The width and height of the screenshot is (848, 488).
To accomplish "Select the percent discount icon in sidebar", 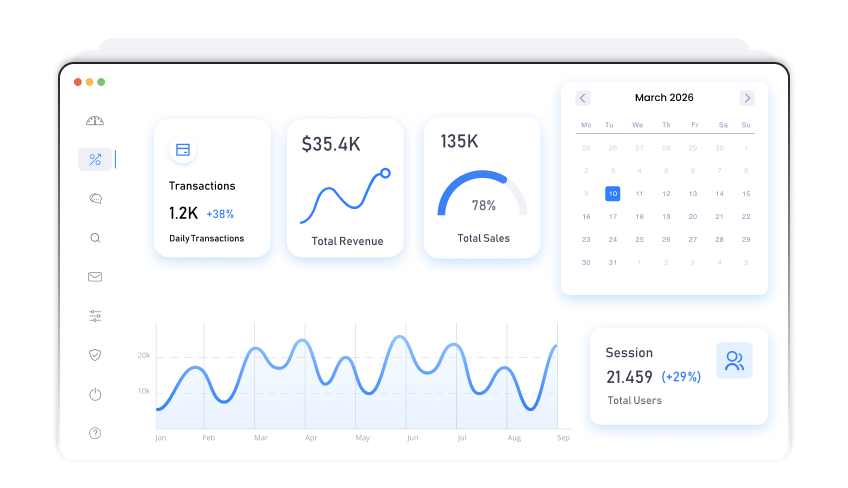I will click(95, 159).
